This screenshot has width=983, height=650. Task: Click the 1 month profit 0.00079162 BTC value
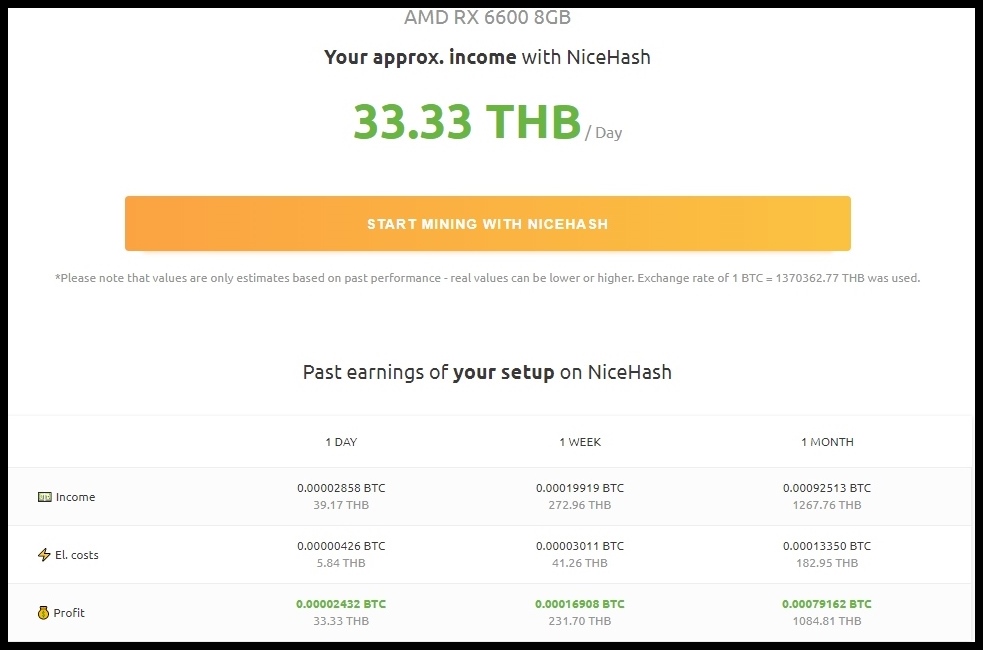(x=827, y=604)
